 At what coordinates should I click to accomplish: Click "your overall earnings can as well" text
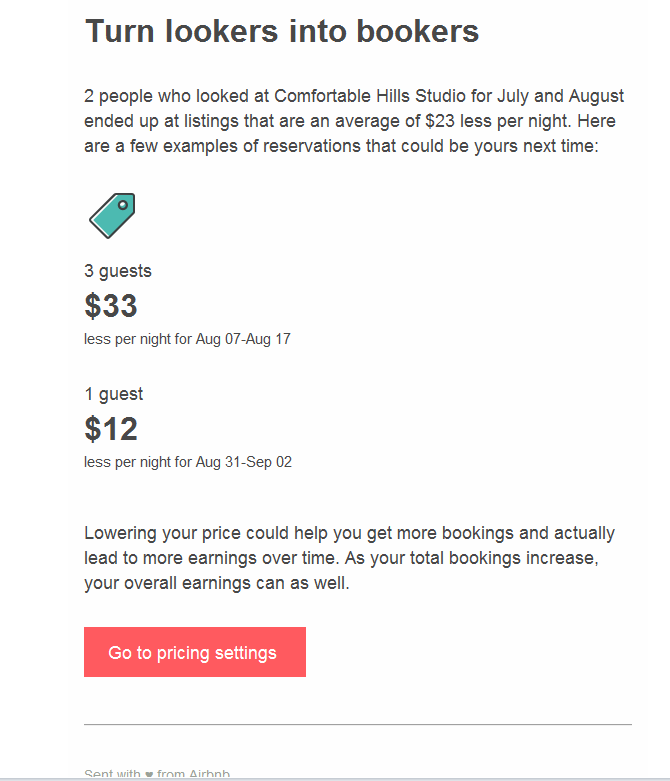point(217,583)
